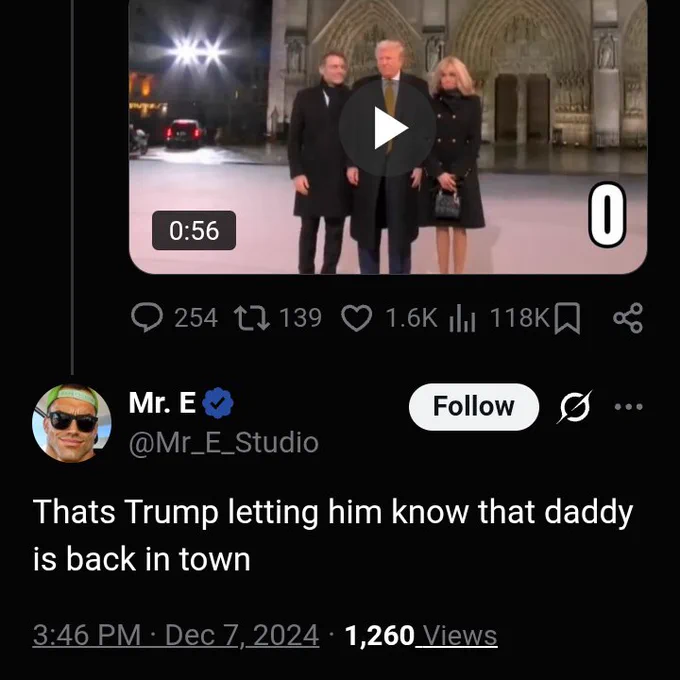Open the Dec 7, 2024 date link
Image resolution: width=680 pixels, height=680 pixels.
pyautogui.click(x=242, y=635)
